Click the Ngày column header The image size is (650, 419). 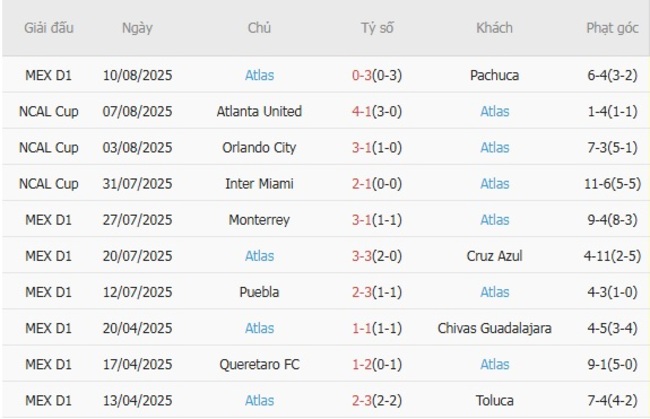click(x=137, y=28)
